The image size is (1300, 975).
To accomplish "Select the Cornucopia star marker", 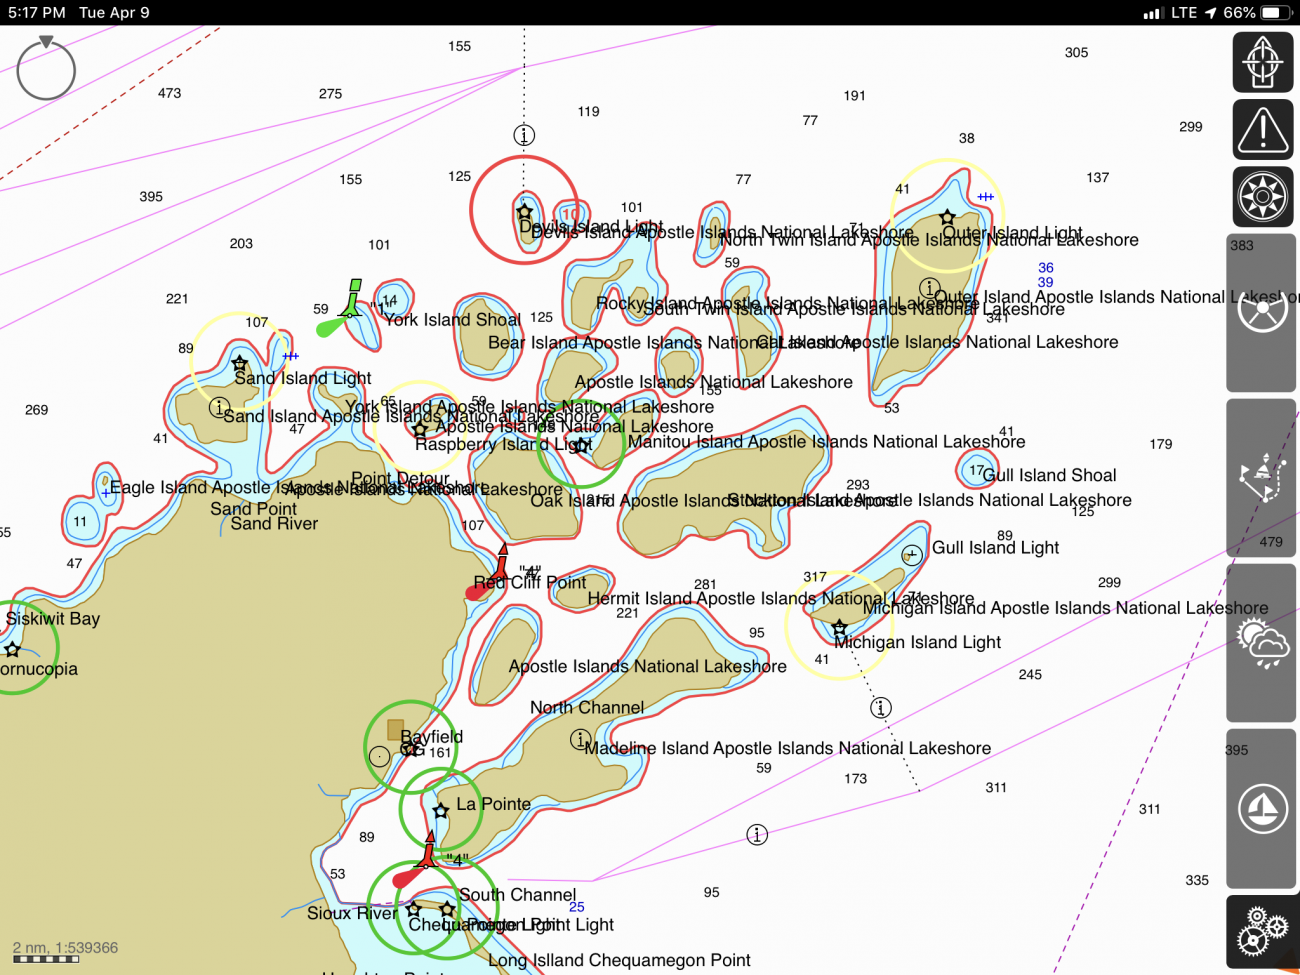I will coord(12,650).
